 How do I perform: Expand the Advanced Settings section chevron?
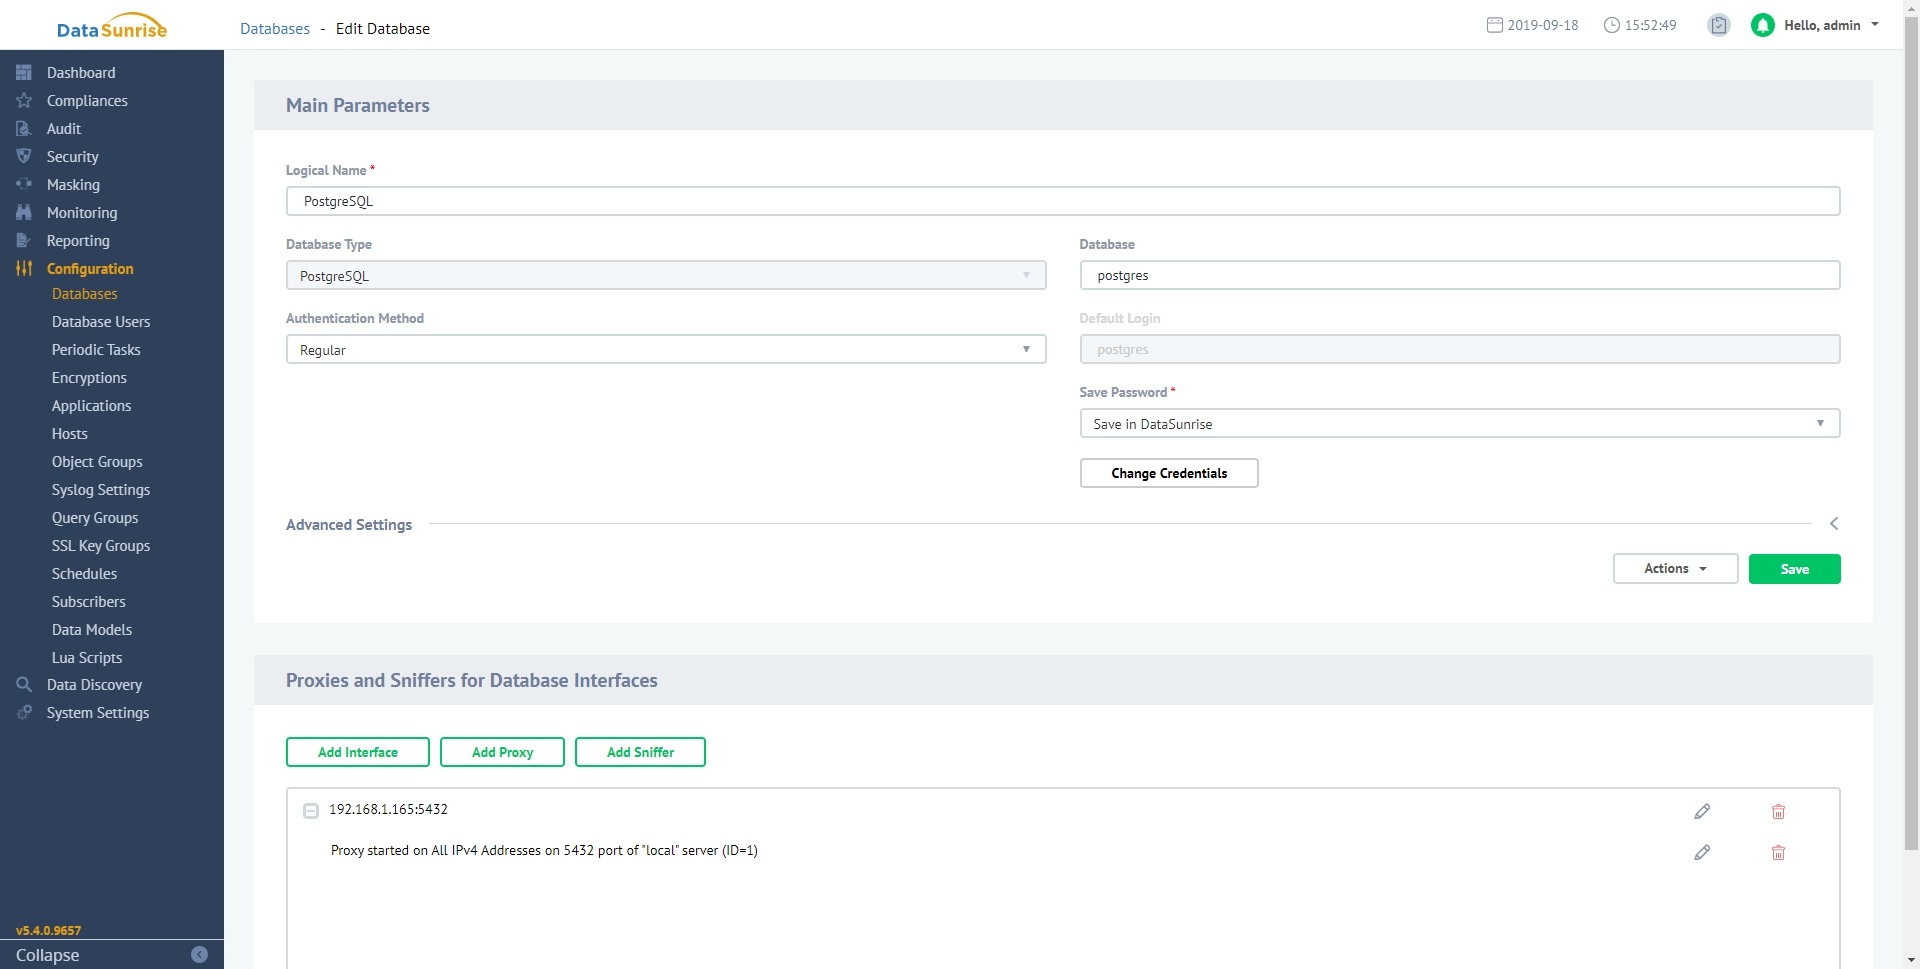1833,524
